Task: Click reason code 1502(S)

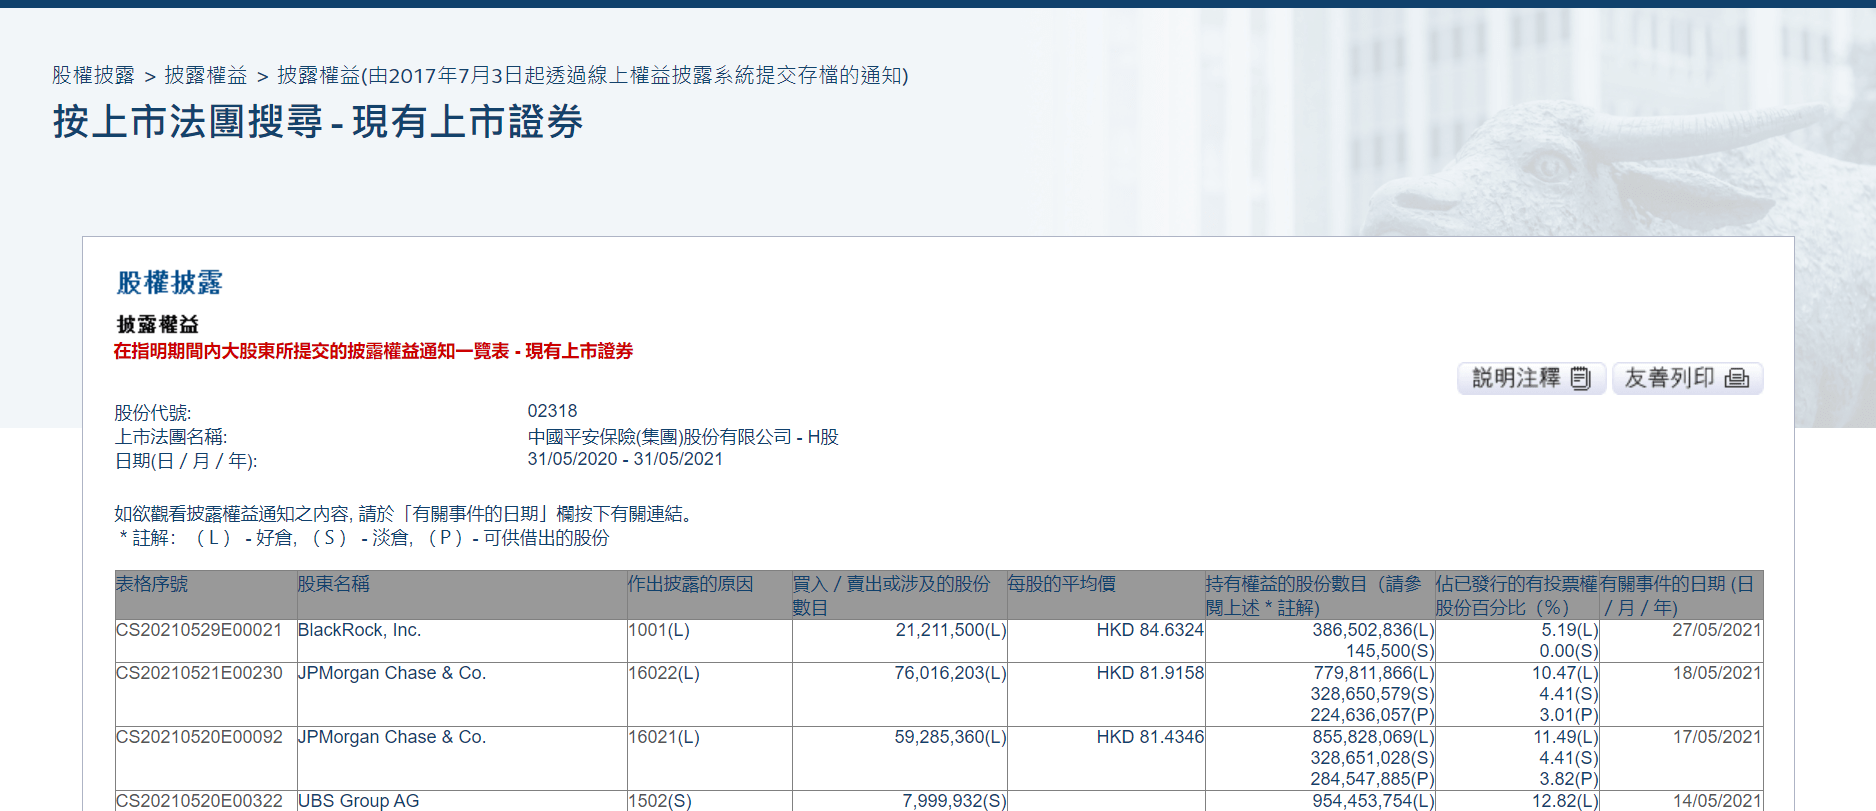Action: [660, 801]
